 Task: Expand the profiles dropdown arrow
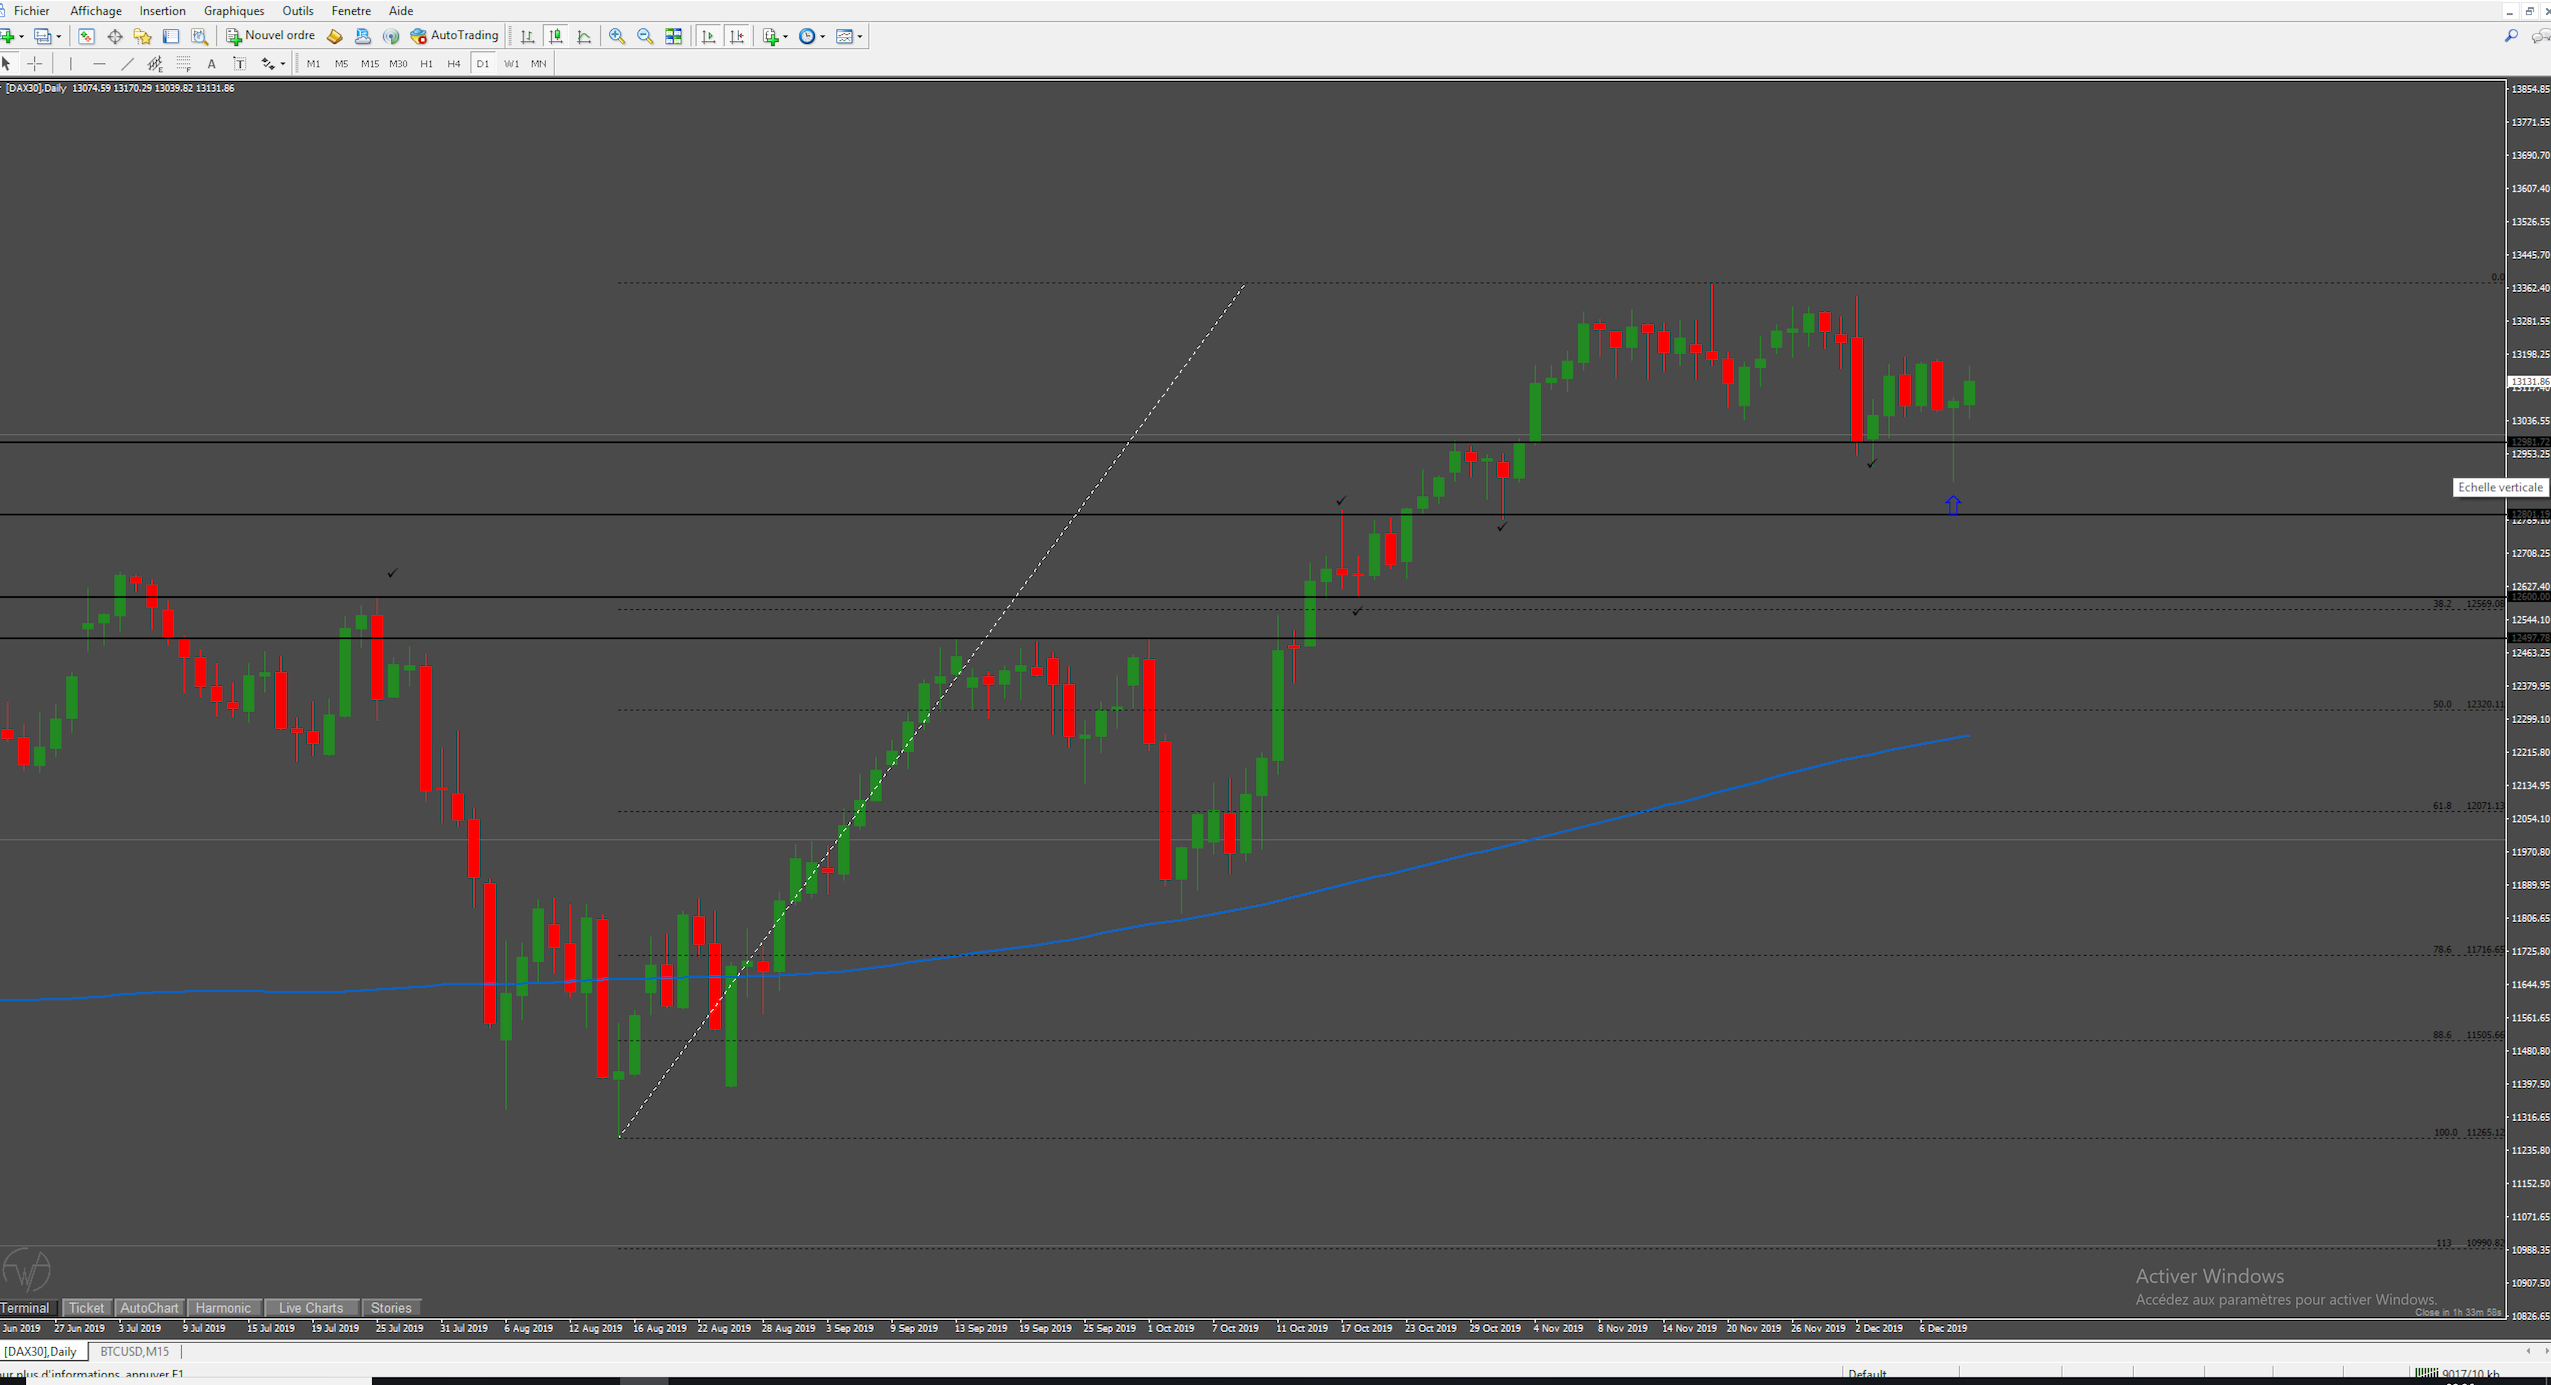(x=59, y=37)
